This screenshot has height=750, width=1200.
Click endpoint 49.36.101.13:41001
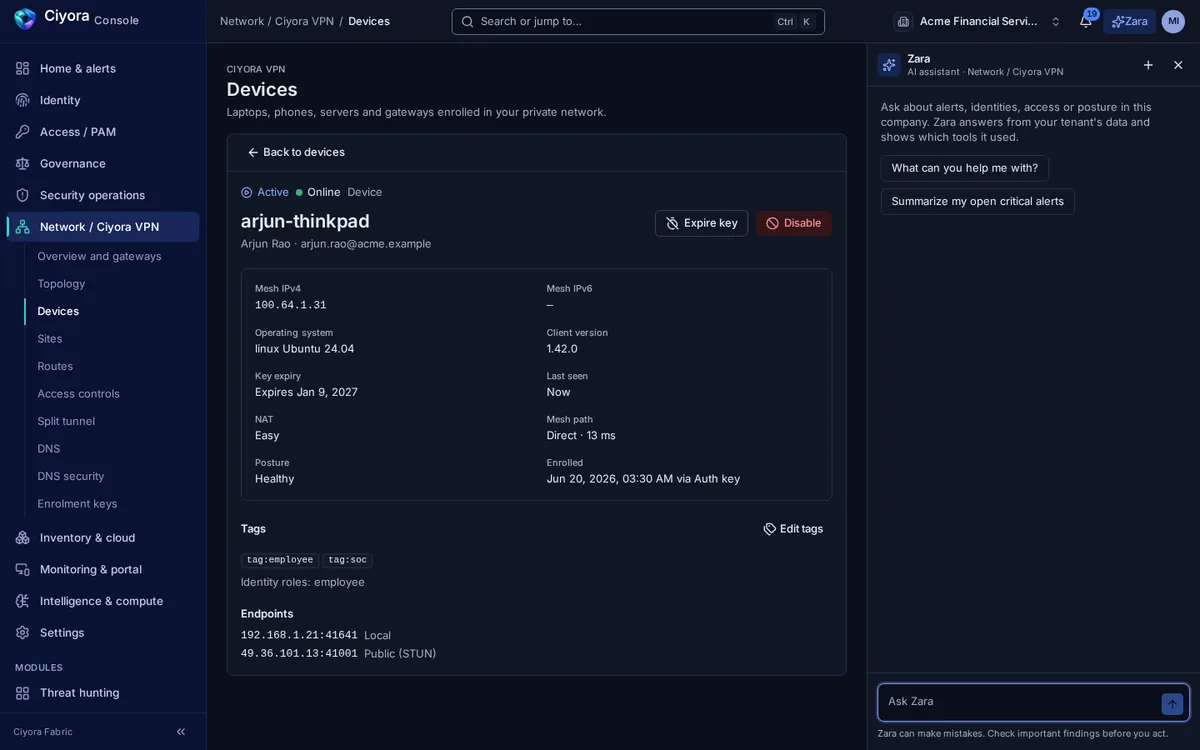(x=299, y=654)
